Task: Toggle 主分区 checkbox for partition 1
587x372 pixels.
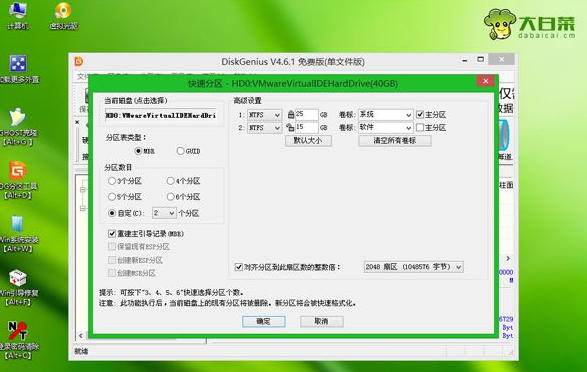Action: pyautogui.click(x=431, y=115)
